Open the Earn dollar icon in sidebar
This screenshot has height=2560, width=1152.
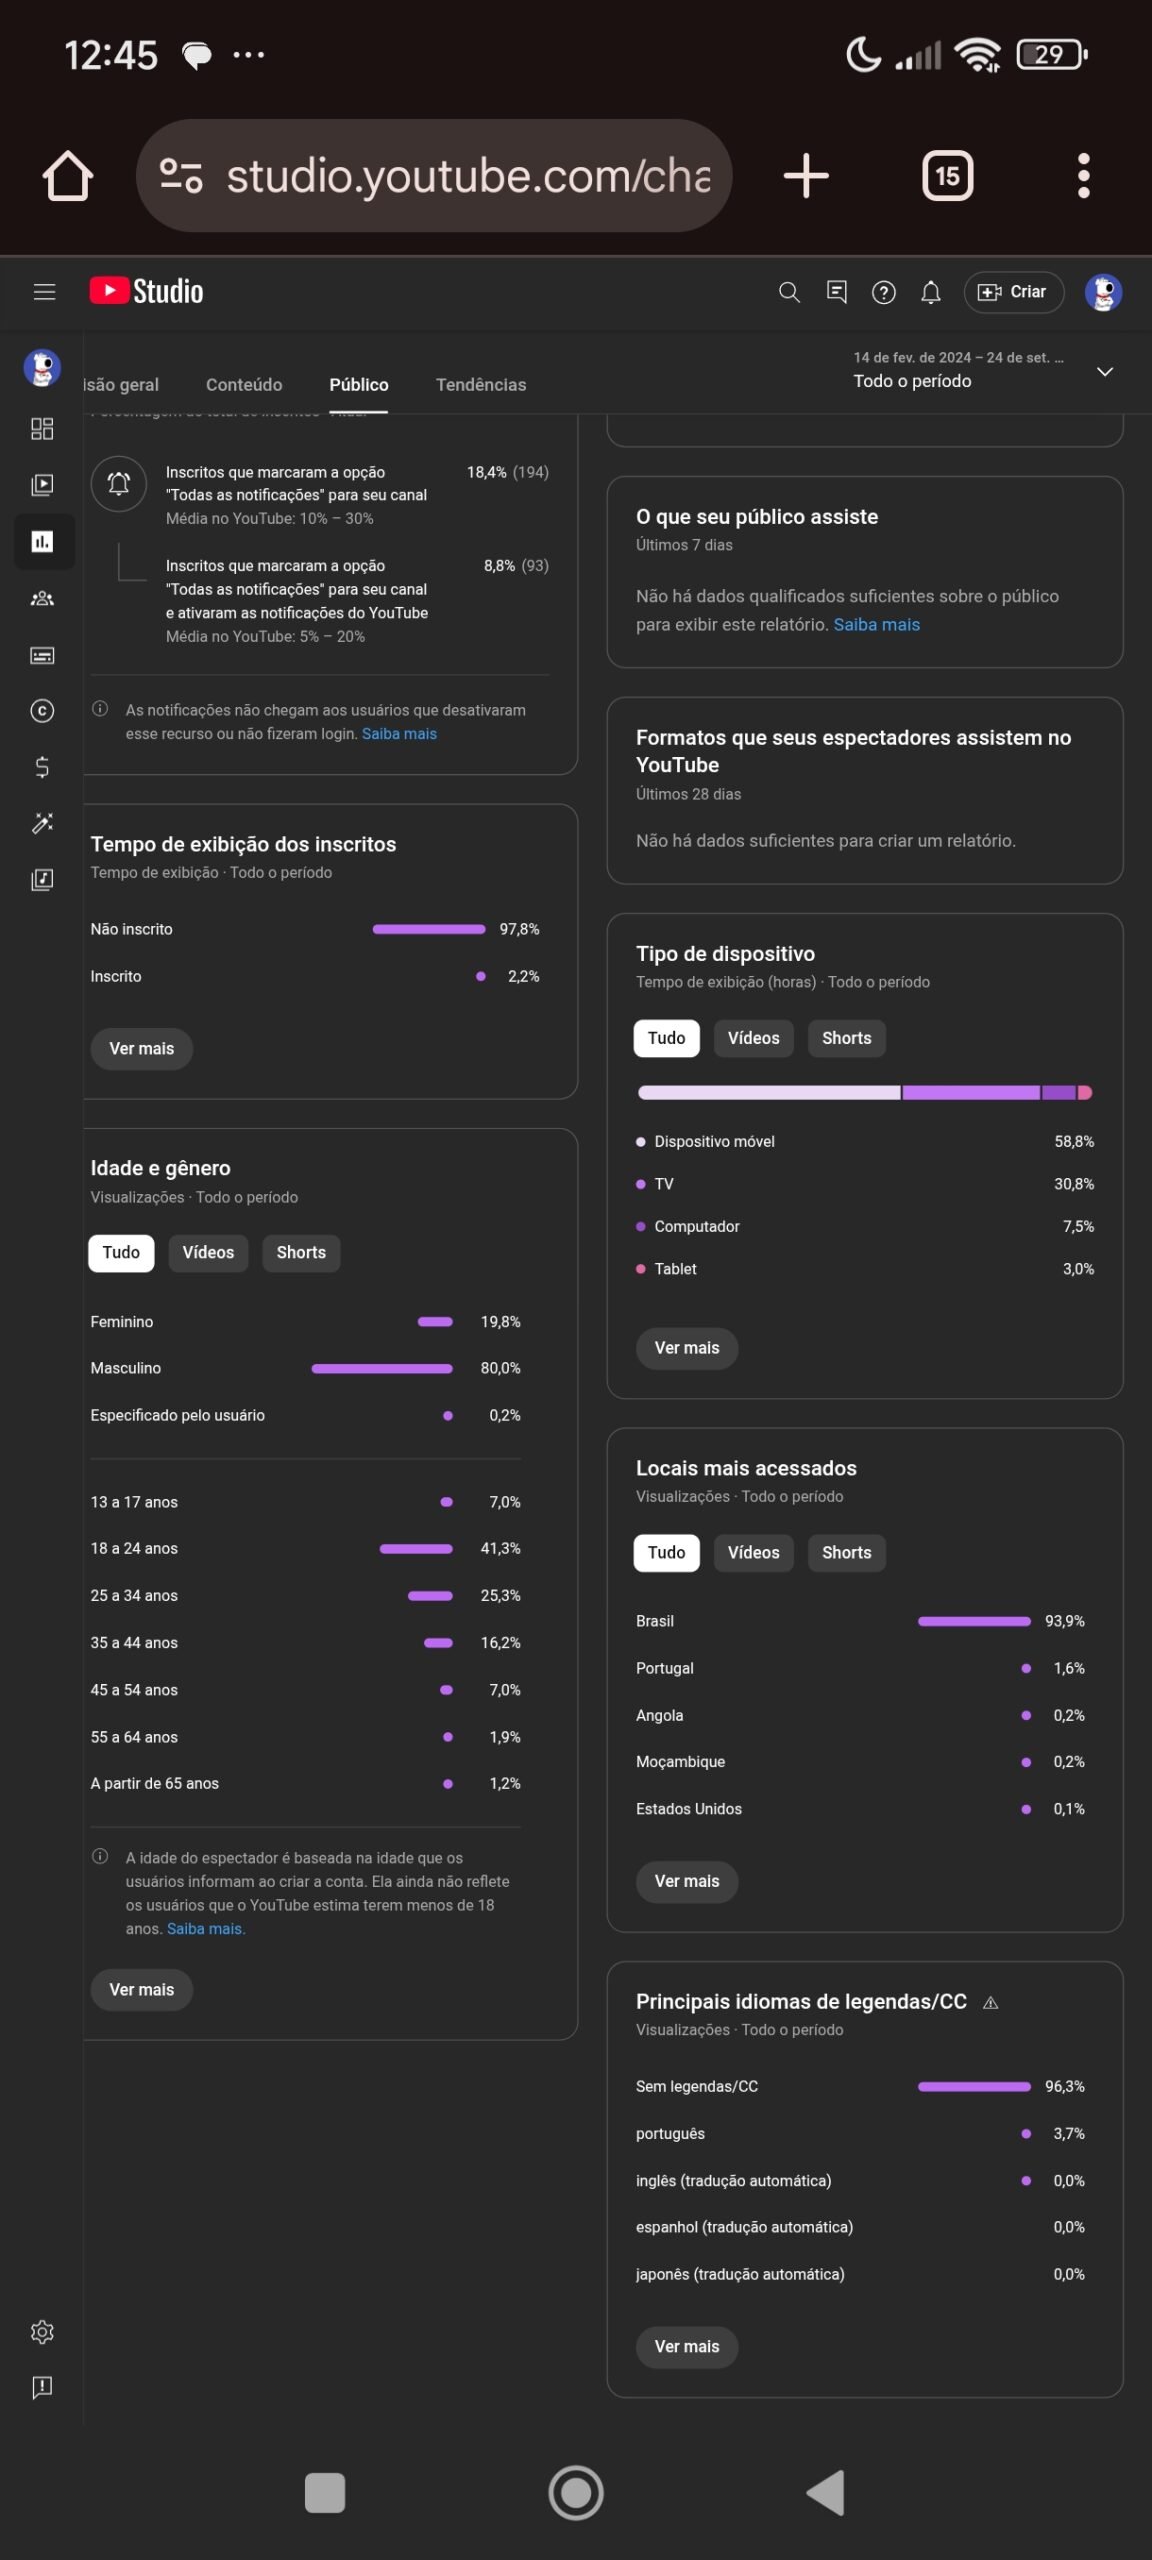(42, 767)
